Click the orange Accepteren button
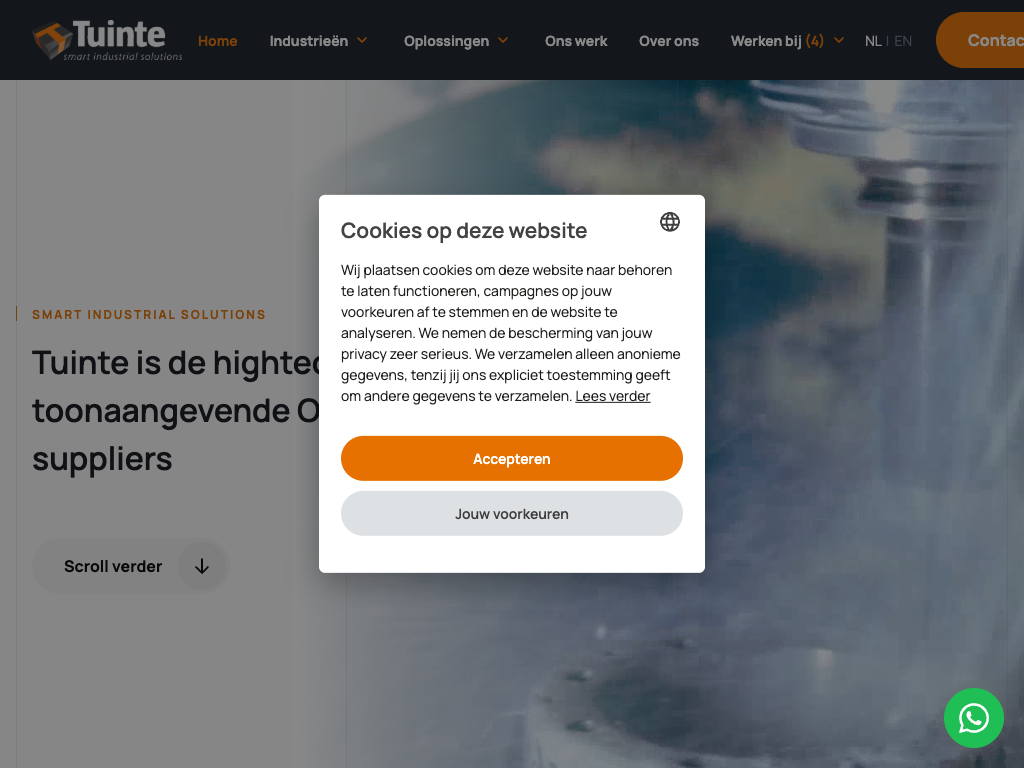Screen dimensions: 1024x768 coord(511,458)
